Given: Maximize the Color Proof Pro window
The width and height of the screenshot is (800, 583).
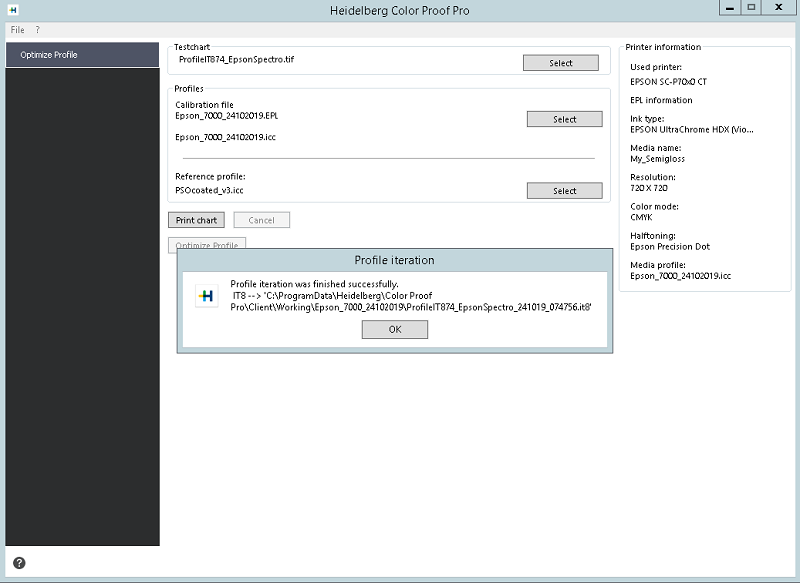Looking at the screenshot, I should (752, 8).
